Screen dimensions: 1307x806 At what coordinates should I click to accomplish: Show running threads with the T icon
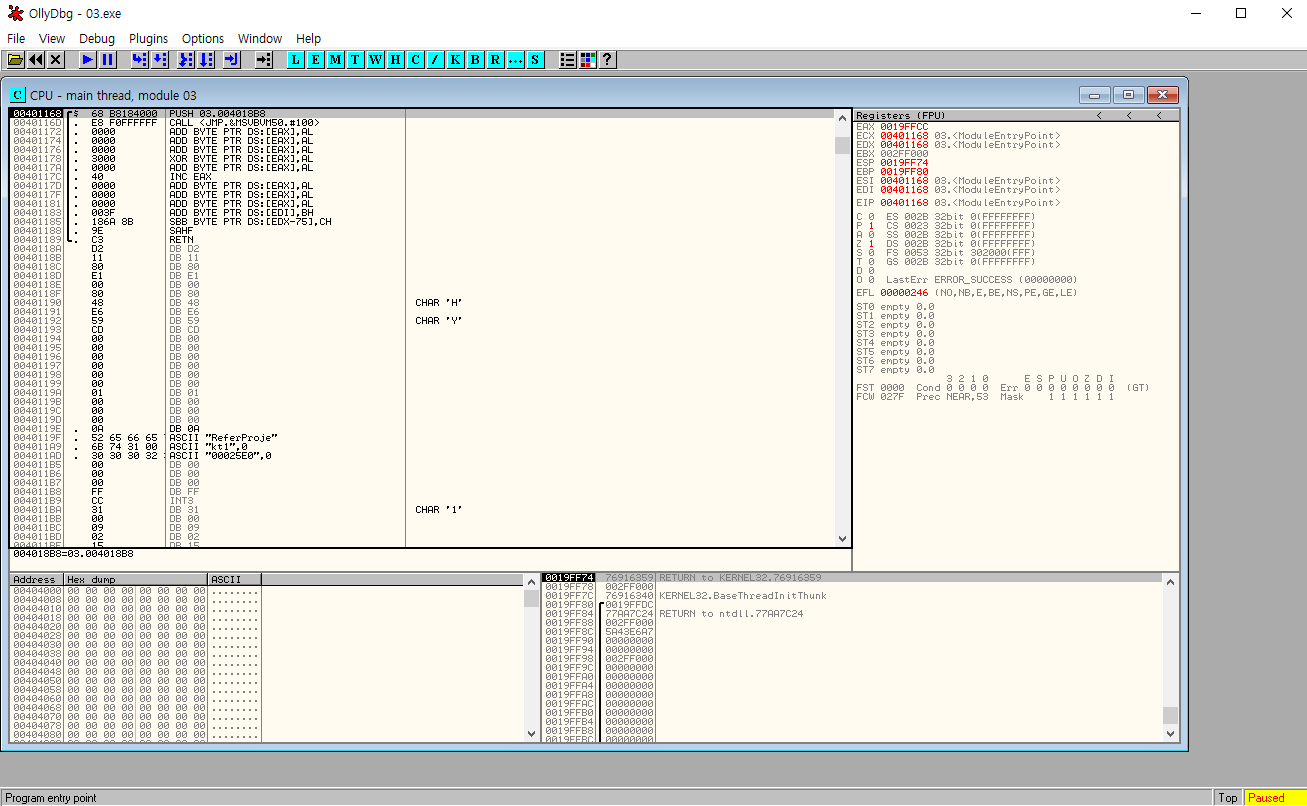[355, 60]
